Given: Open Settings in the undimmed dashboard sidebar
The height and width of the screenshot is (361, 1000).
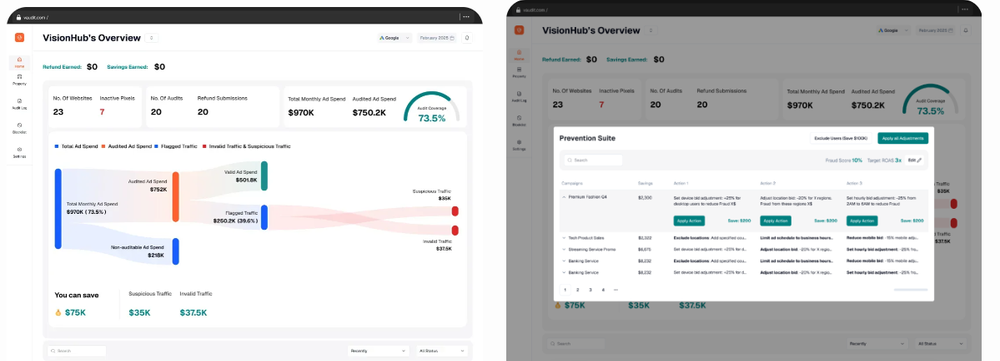Looking at the screenshot, I should (x=19, y=152).
